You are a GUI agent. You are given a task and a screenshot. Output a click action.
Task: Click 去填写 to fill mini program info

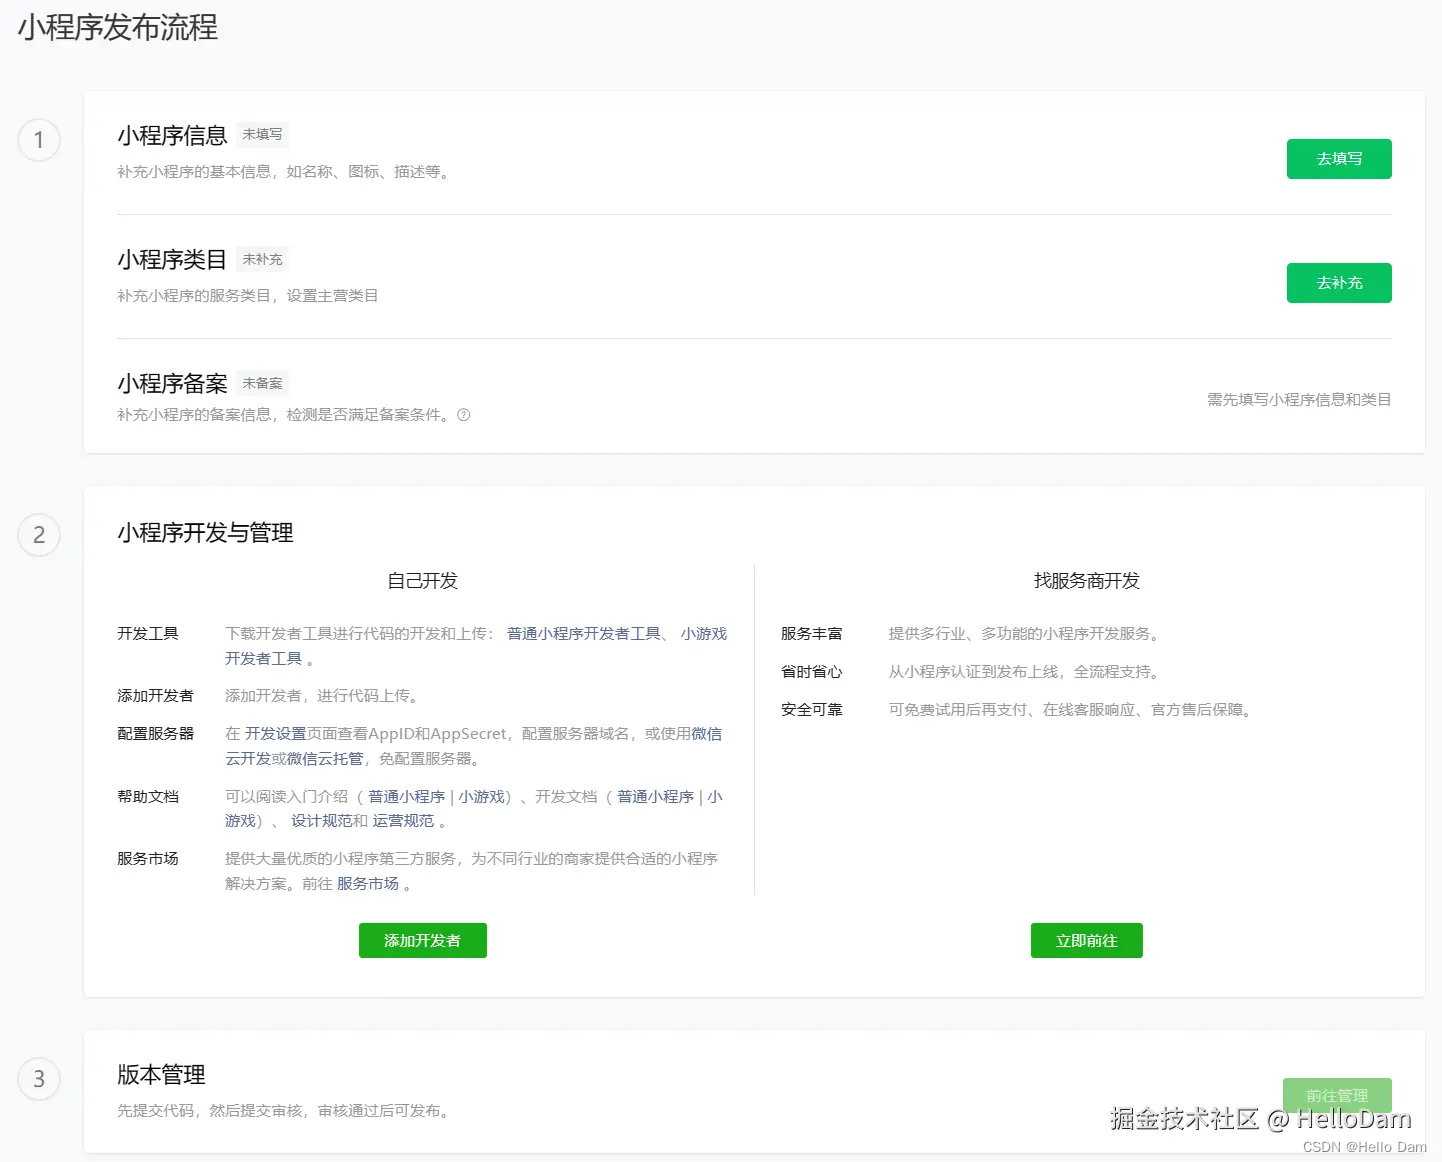1339,158
